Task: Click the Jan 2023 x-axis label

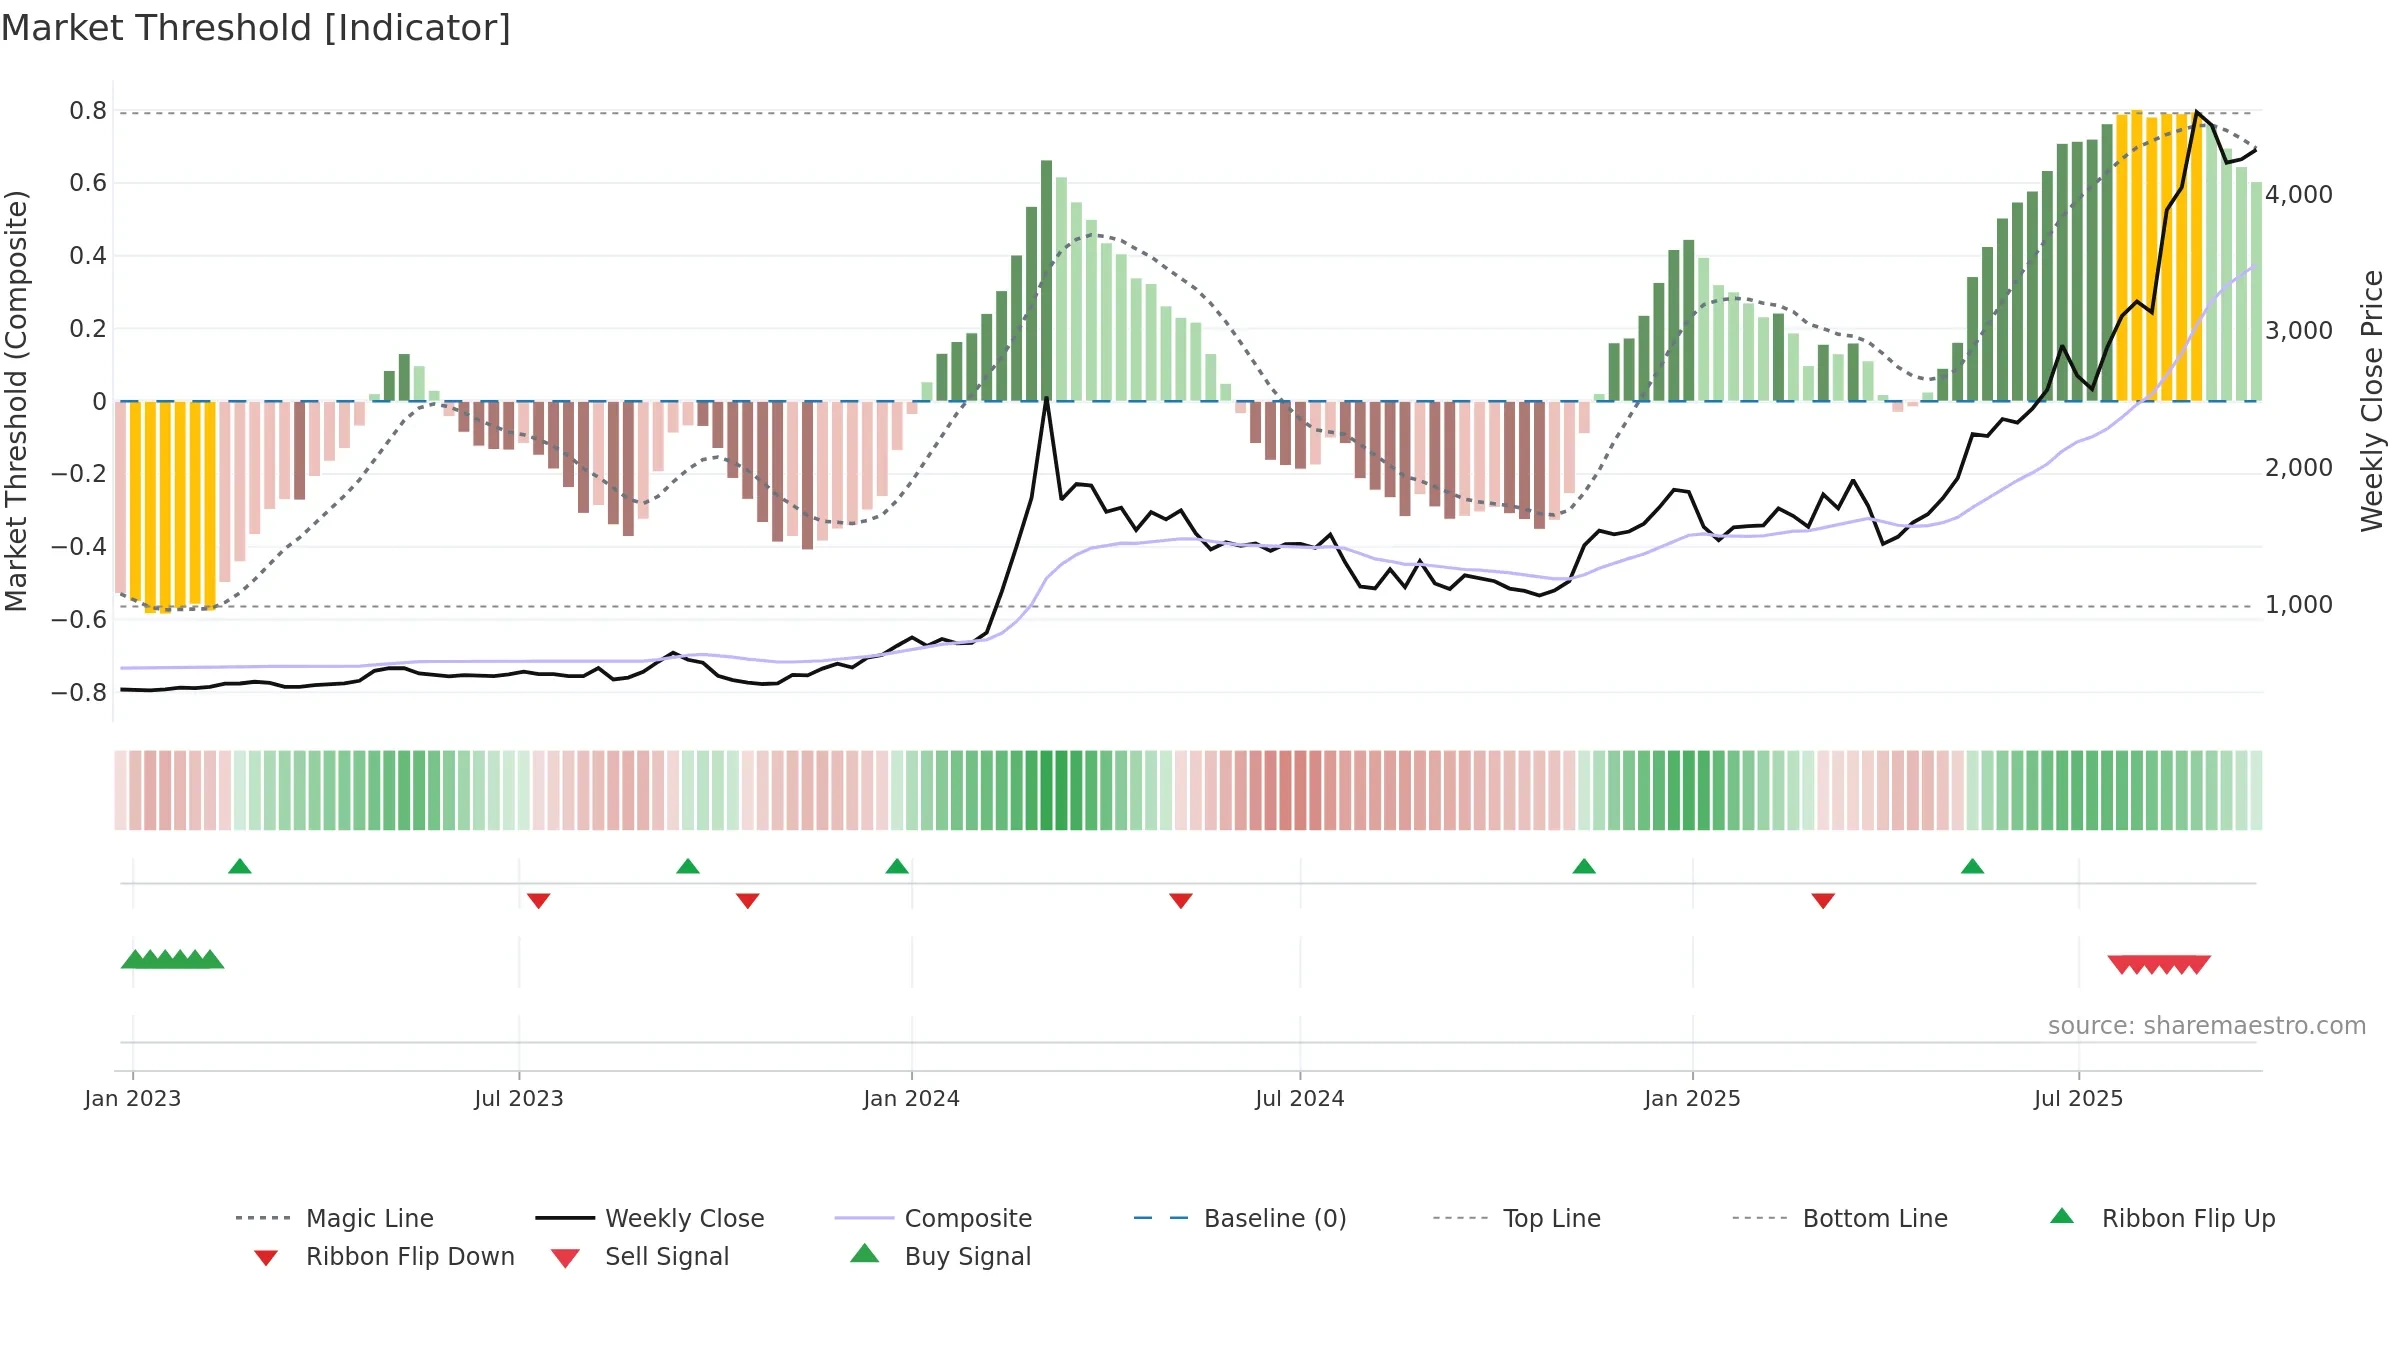Action: 133,1099
